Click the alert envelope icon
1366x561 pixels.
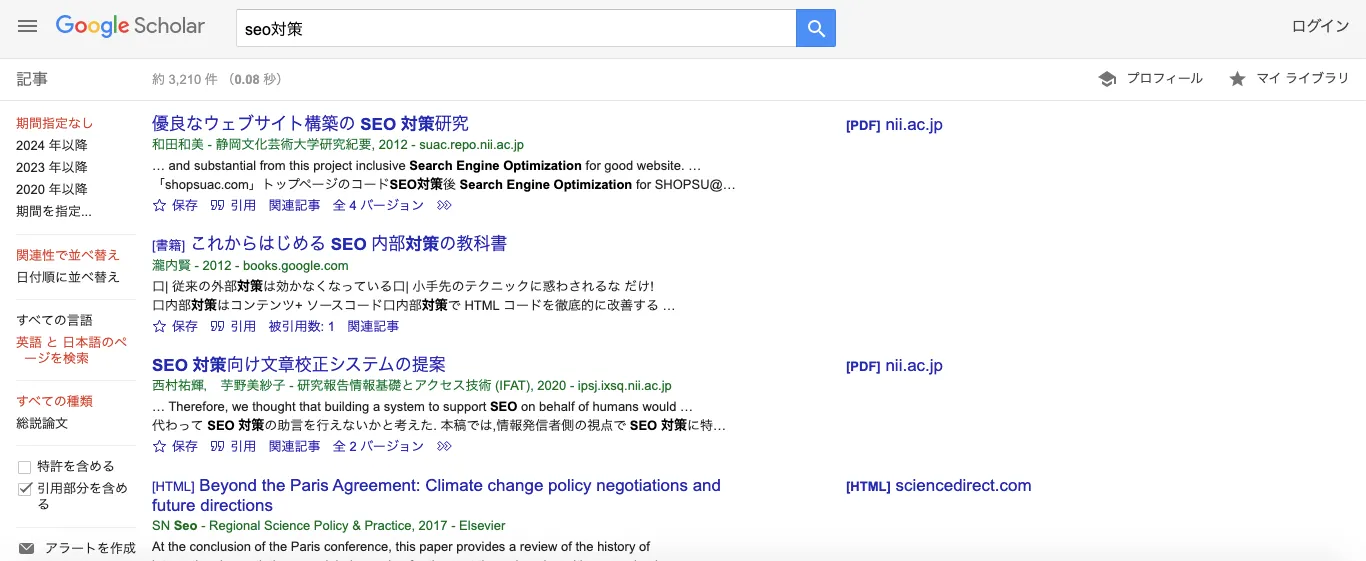tap(27, 548)
